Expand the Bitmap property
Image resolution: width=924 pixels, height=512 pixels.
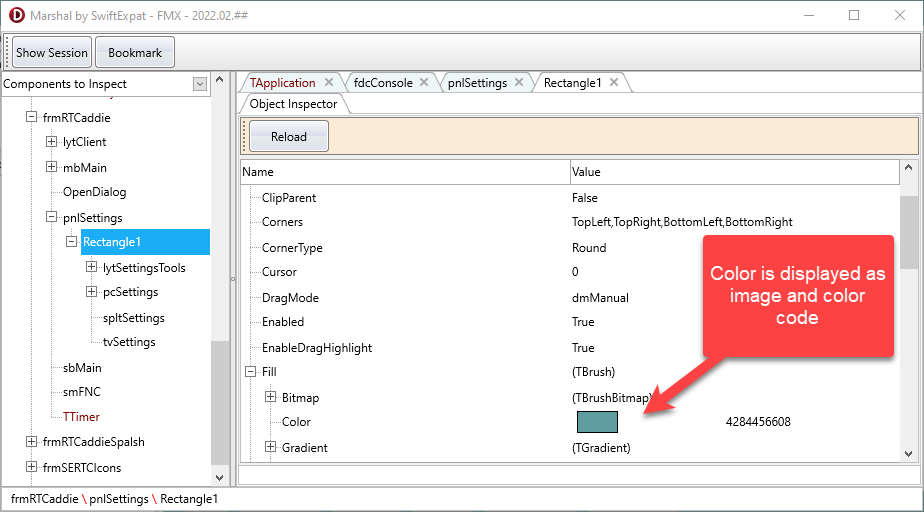[x=270, y=397]
